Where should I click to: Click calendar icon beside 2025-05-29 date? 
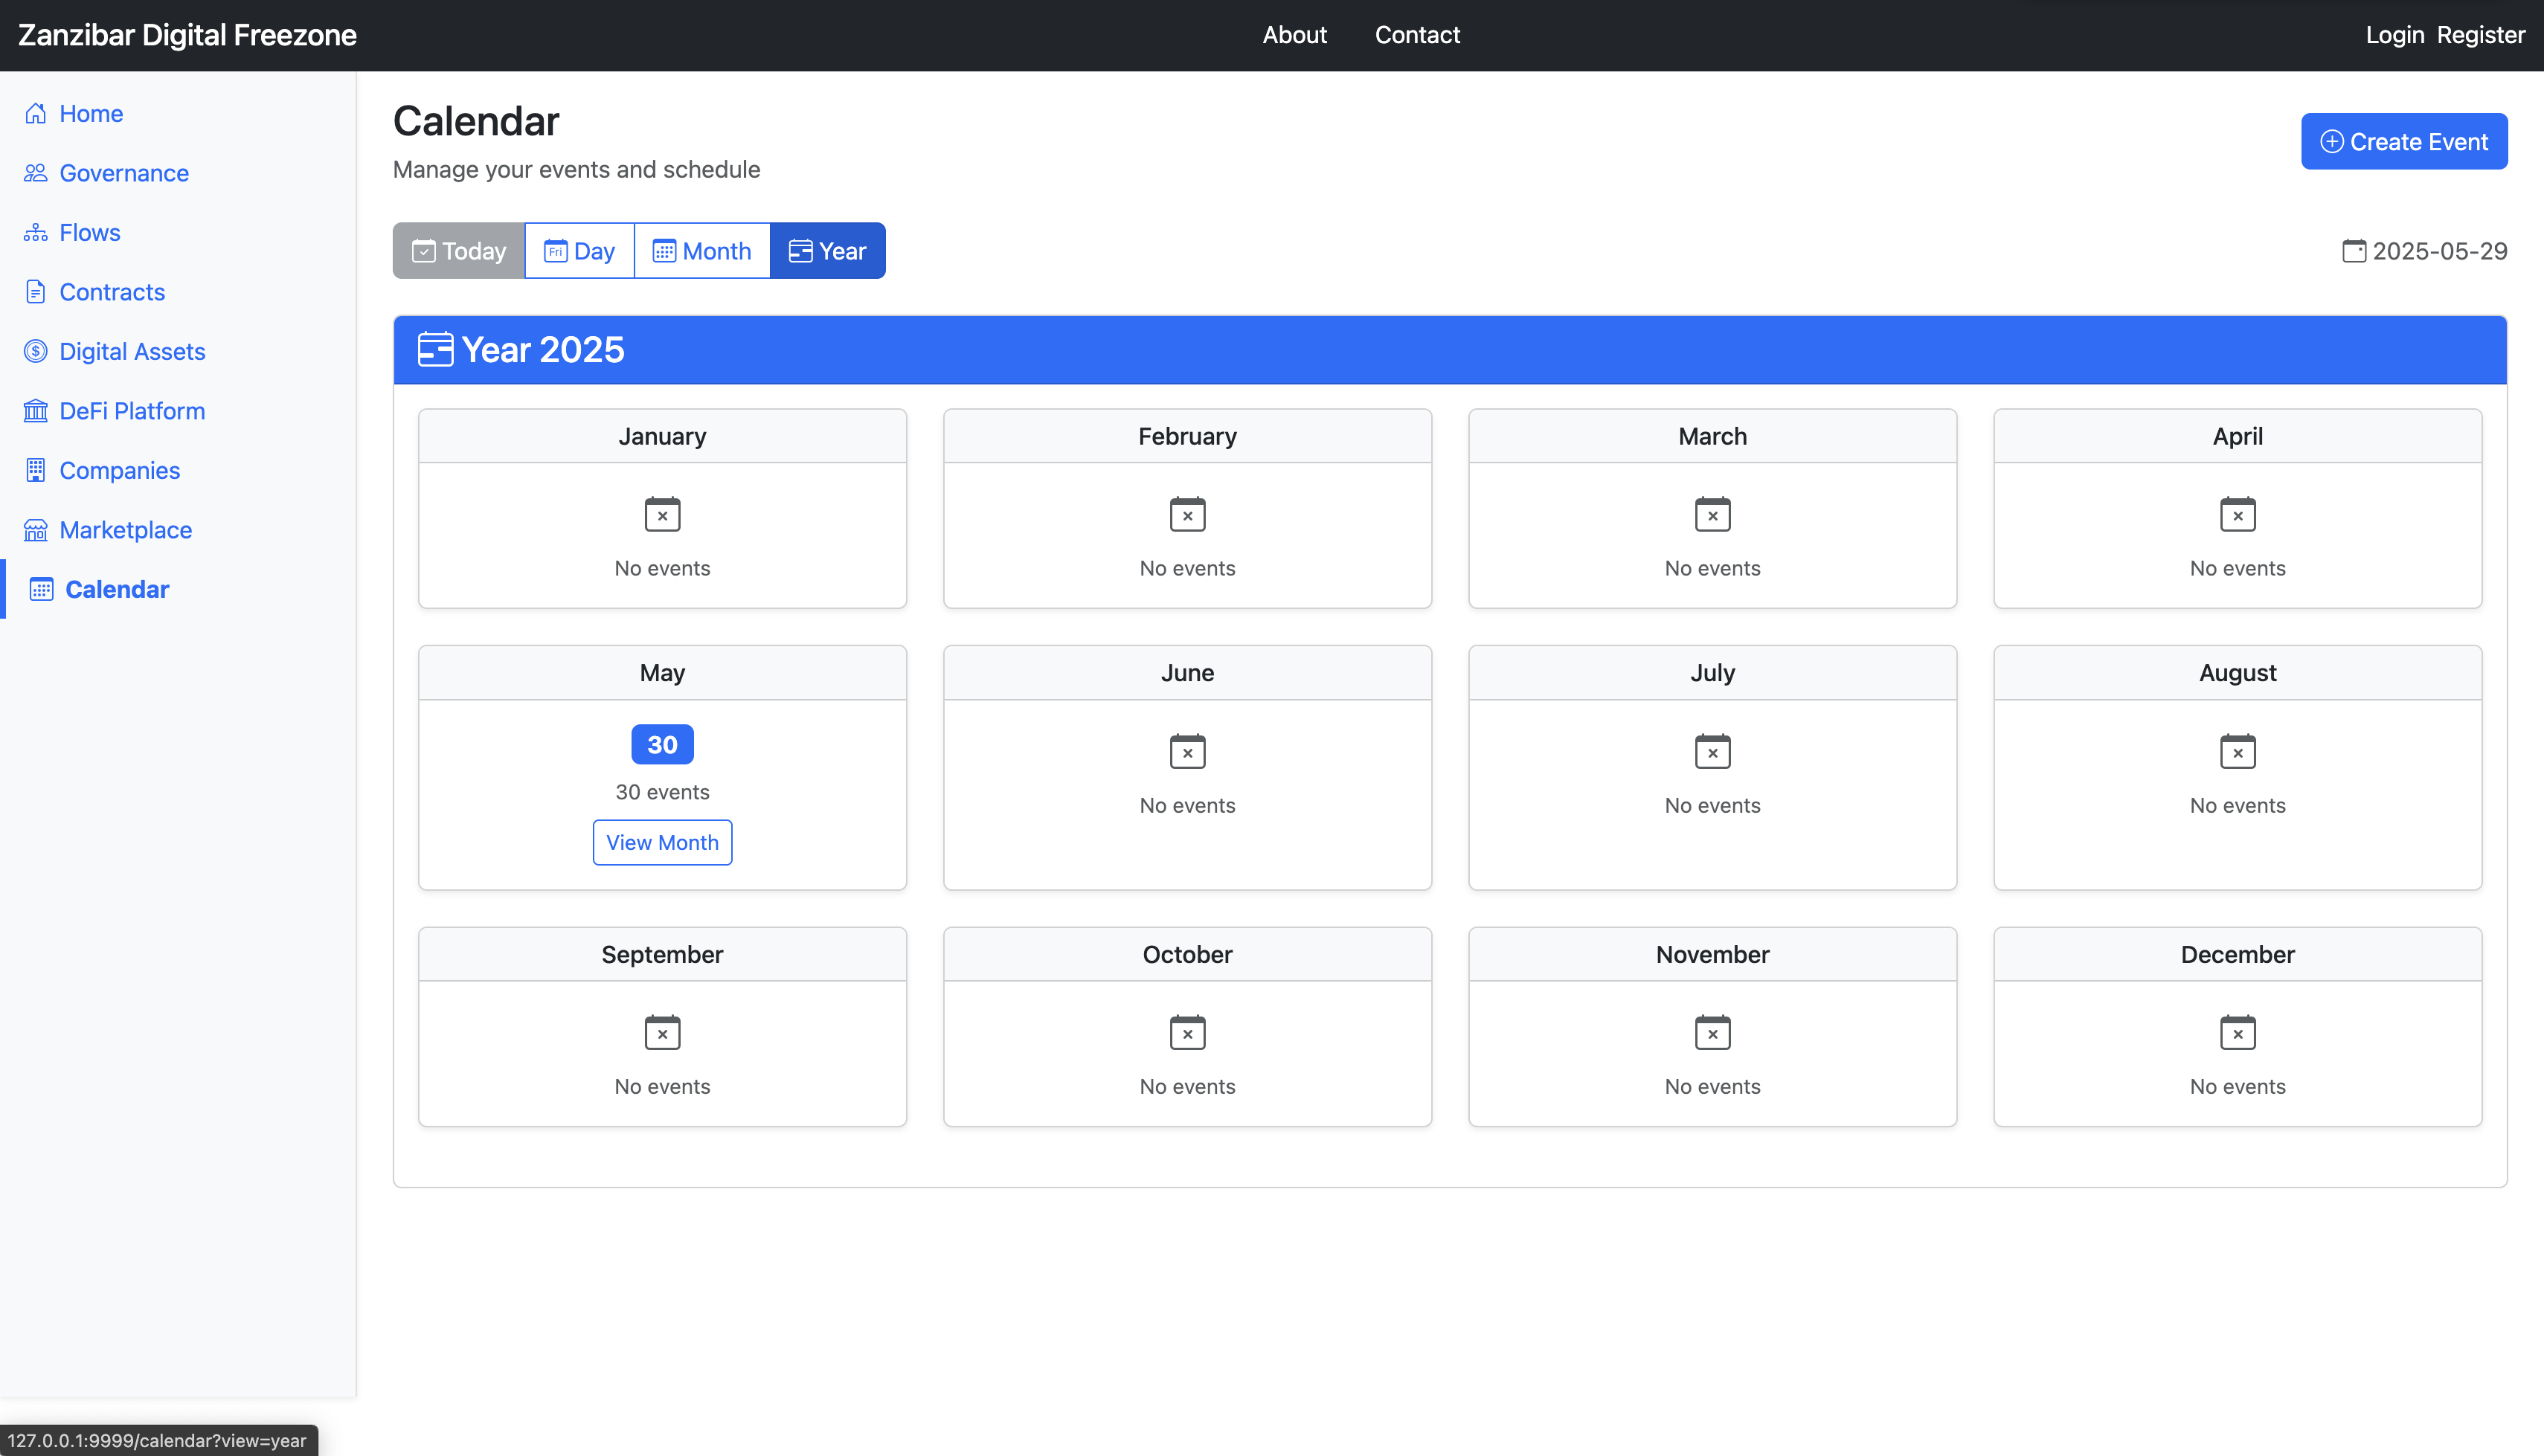2354,251
